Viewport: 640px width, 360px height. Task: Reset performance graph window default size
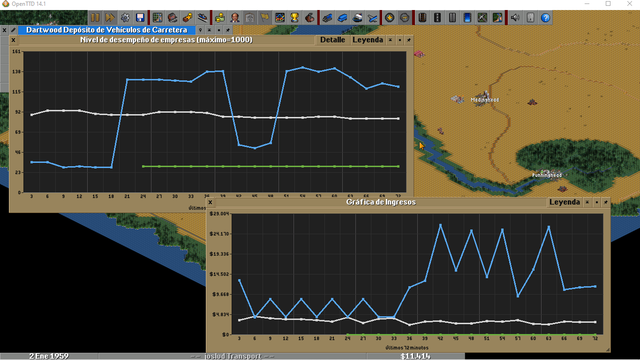pyautogui.click(x=400, y=40)
